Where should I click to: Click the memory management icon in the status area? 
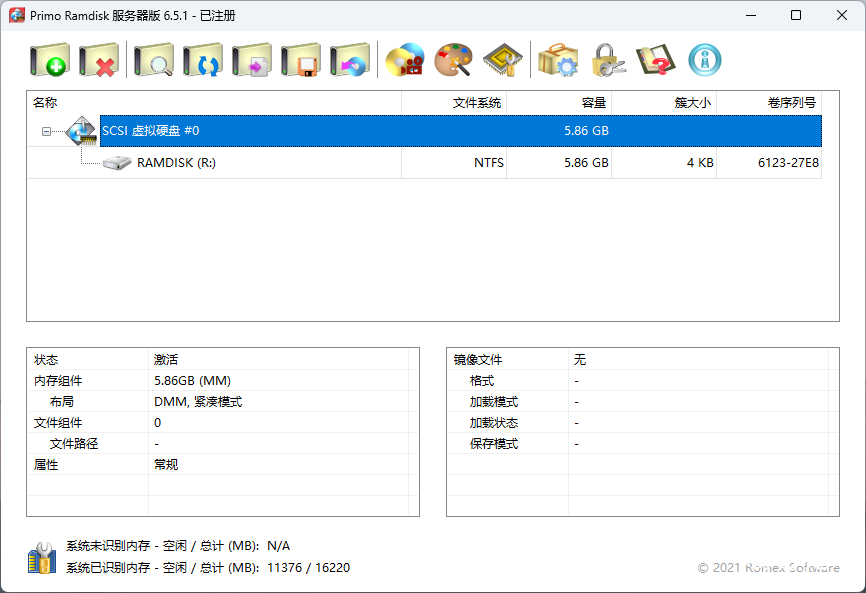(x=42, y=557)
